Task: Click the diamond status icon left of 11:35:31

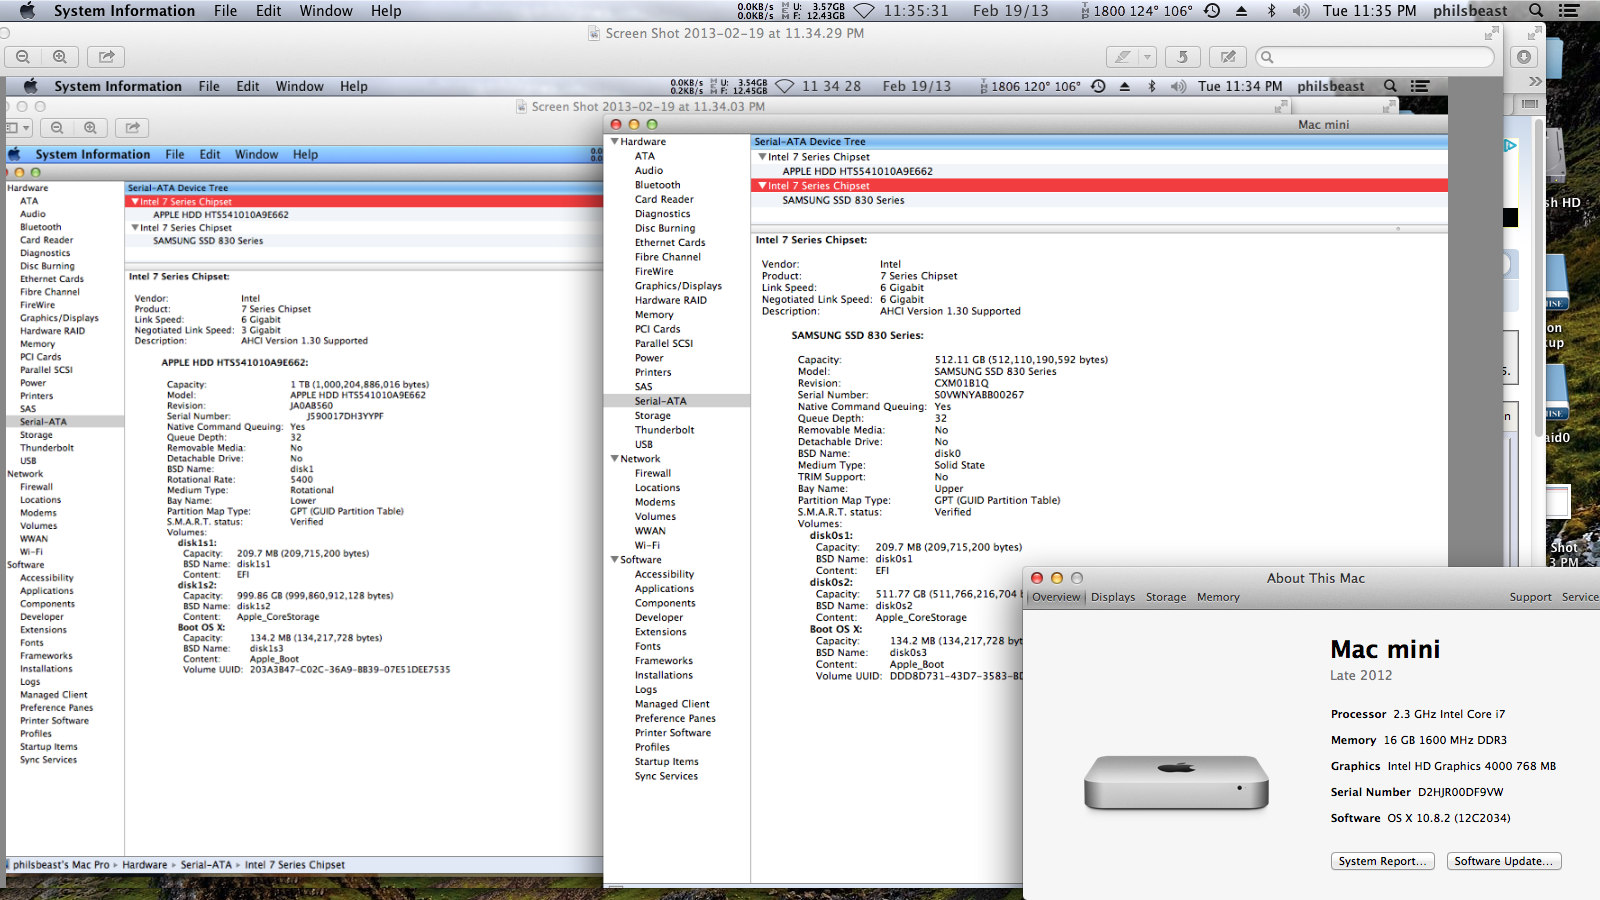Action: point(864,11)
